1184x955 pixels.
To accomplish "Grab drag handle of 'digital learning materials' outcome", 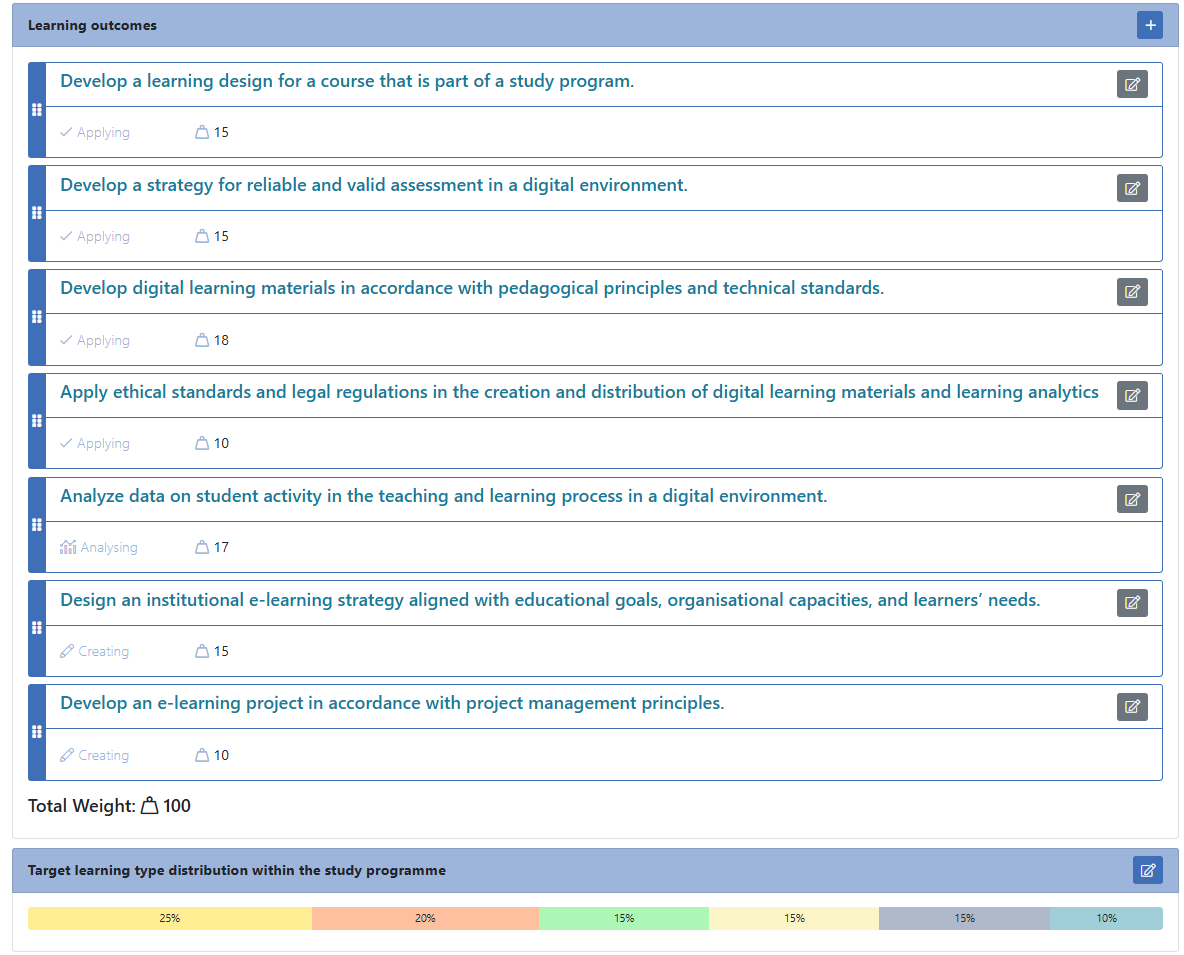I will tap(36, 317).
